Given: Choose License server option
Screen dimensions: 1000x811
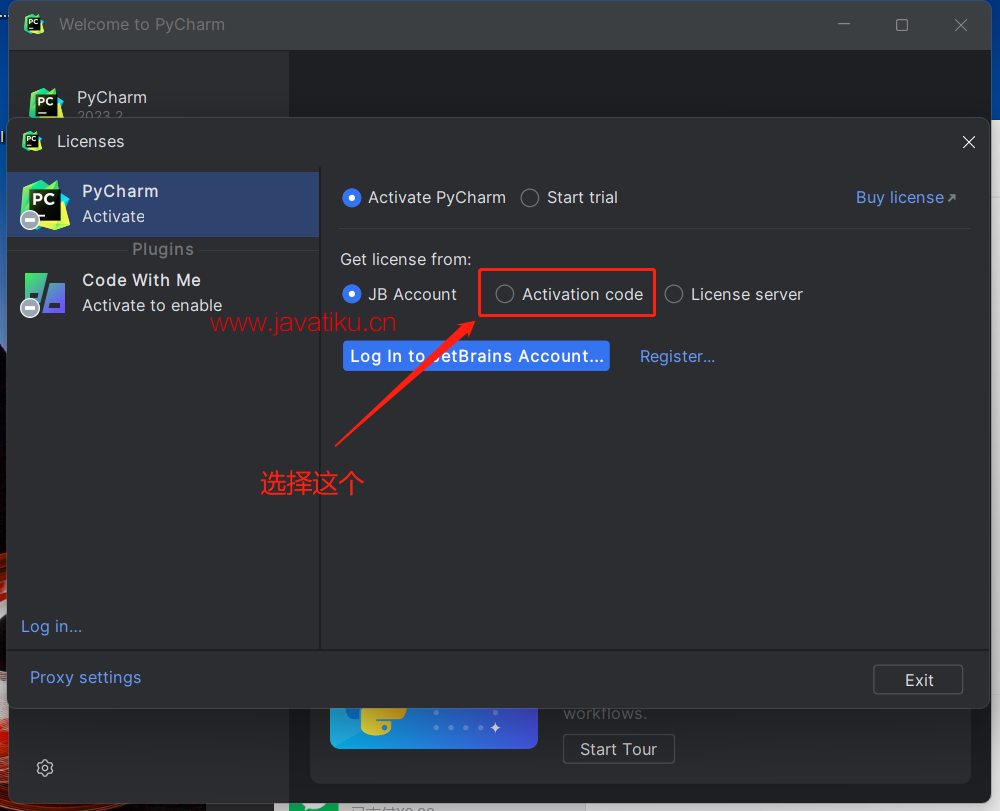Looking at the screenshot, I should click(673, 294).
